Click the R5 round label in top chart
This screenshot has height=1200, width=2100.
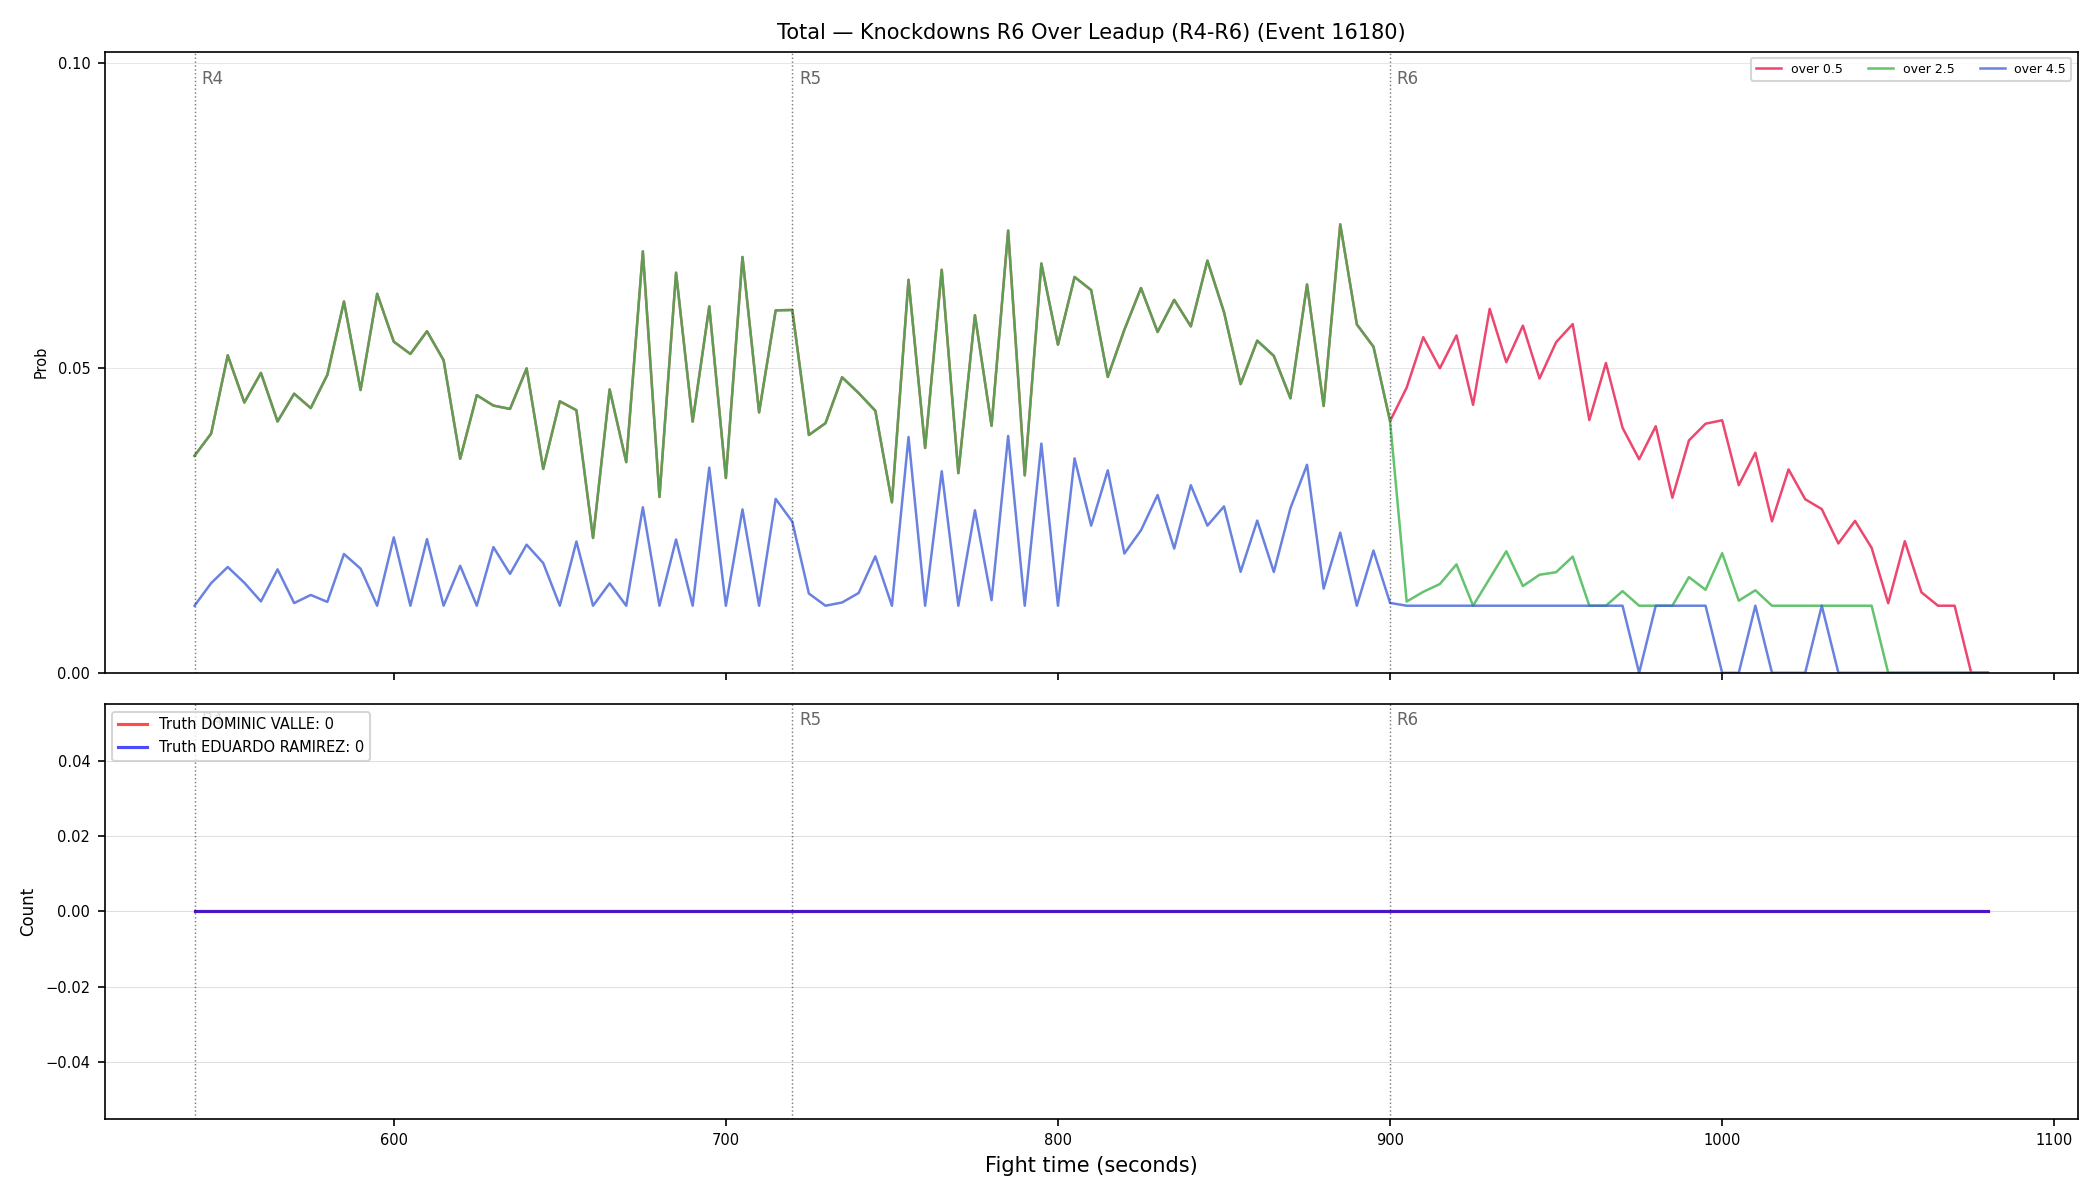[810, 79]
